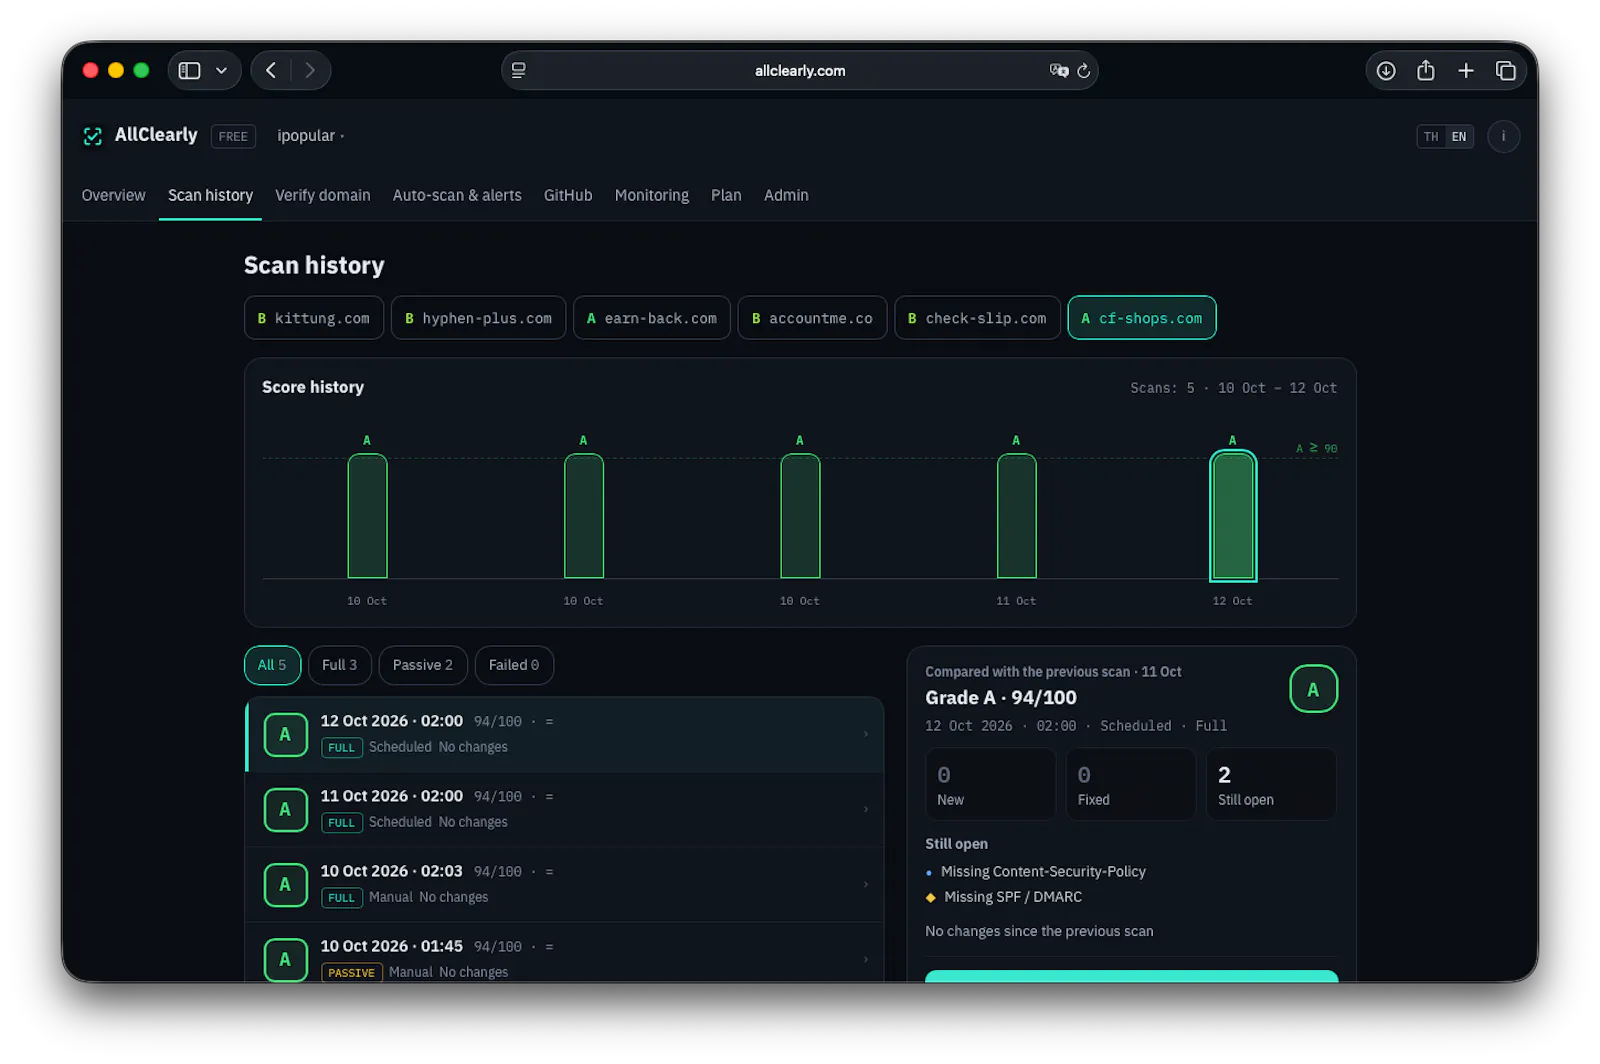Image resolution: width=1600 pixels, height=1064 pixels.
Task: Open Safari downloads icon
Action: pyautogui.click(x=1386, y=71)
